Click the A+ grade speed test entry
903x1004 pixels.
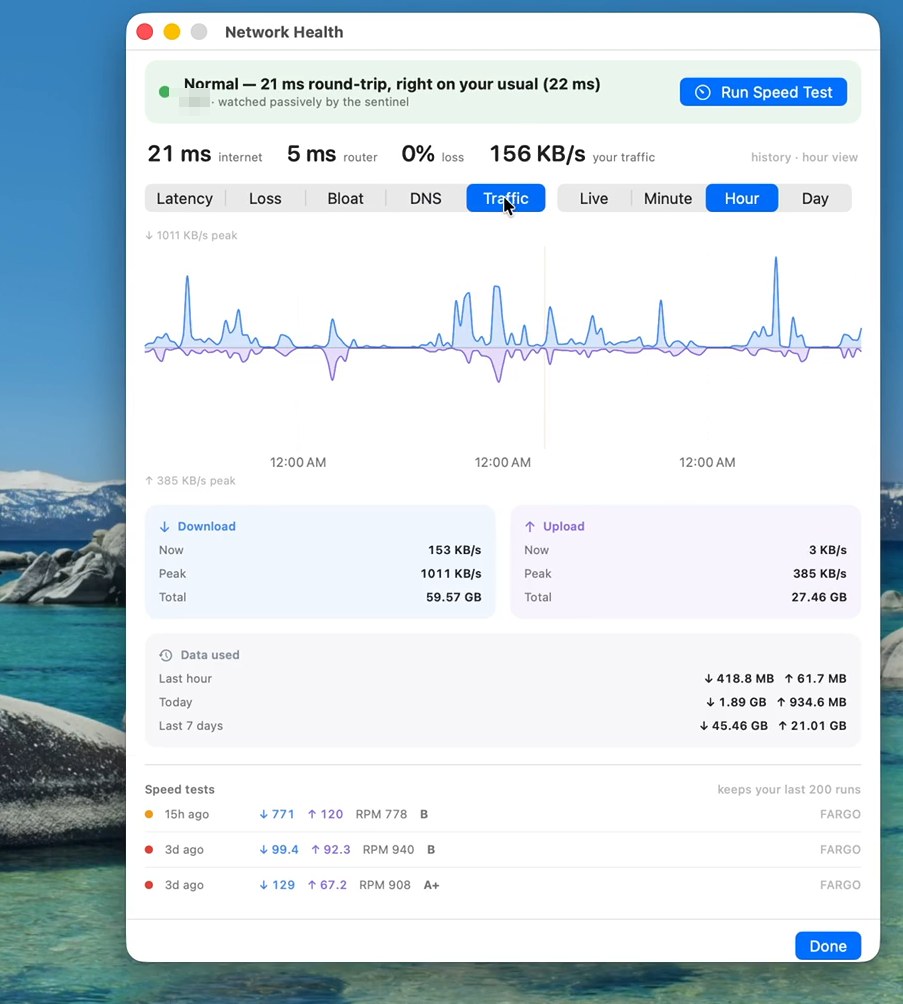[x=503, y=885]
